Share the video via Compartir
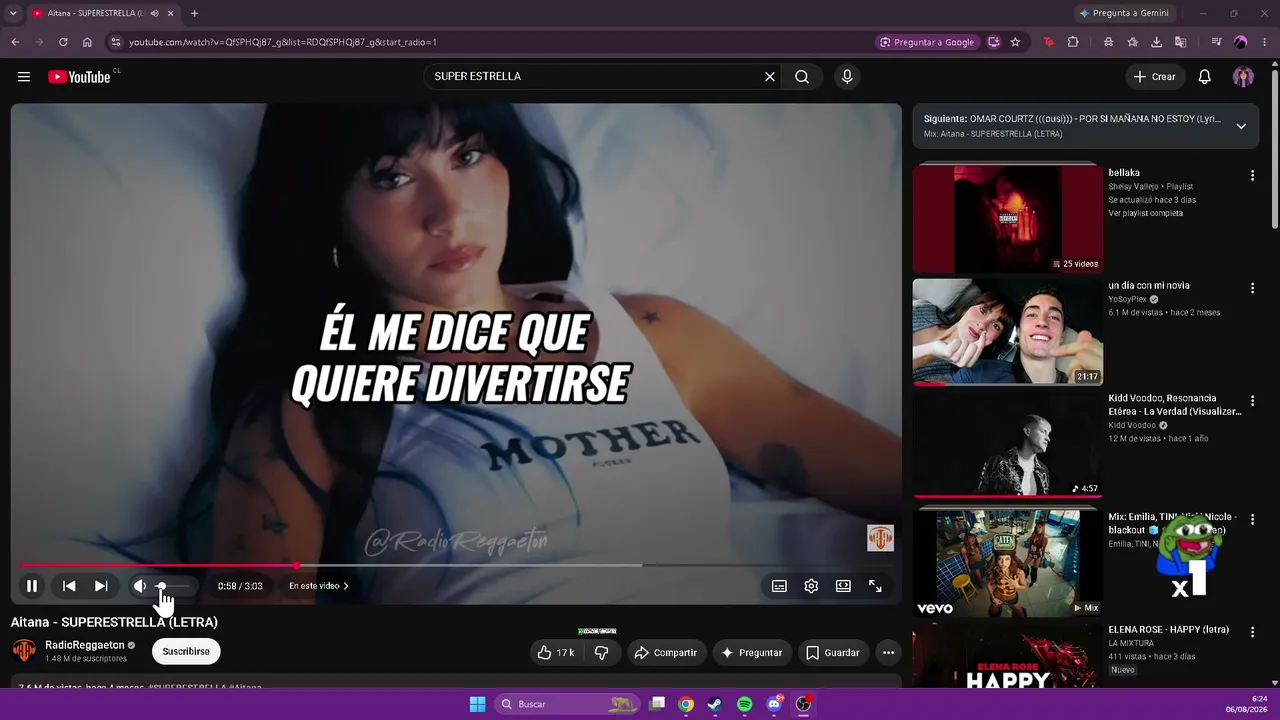The width and height of the screenshot is (1280, 720). 666,653
